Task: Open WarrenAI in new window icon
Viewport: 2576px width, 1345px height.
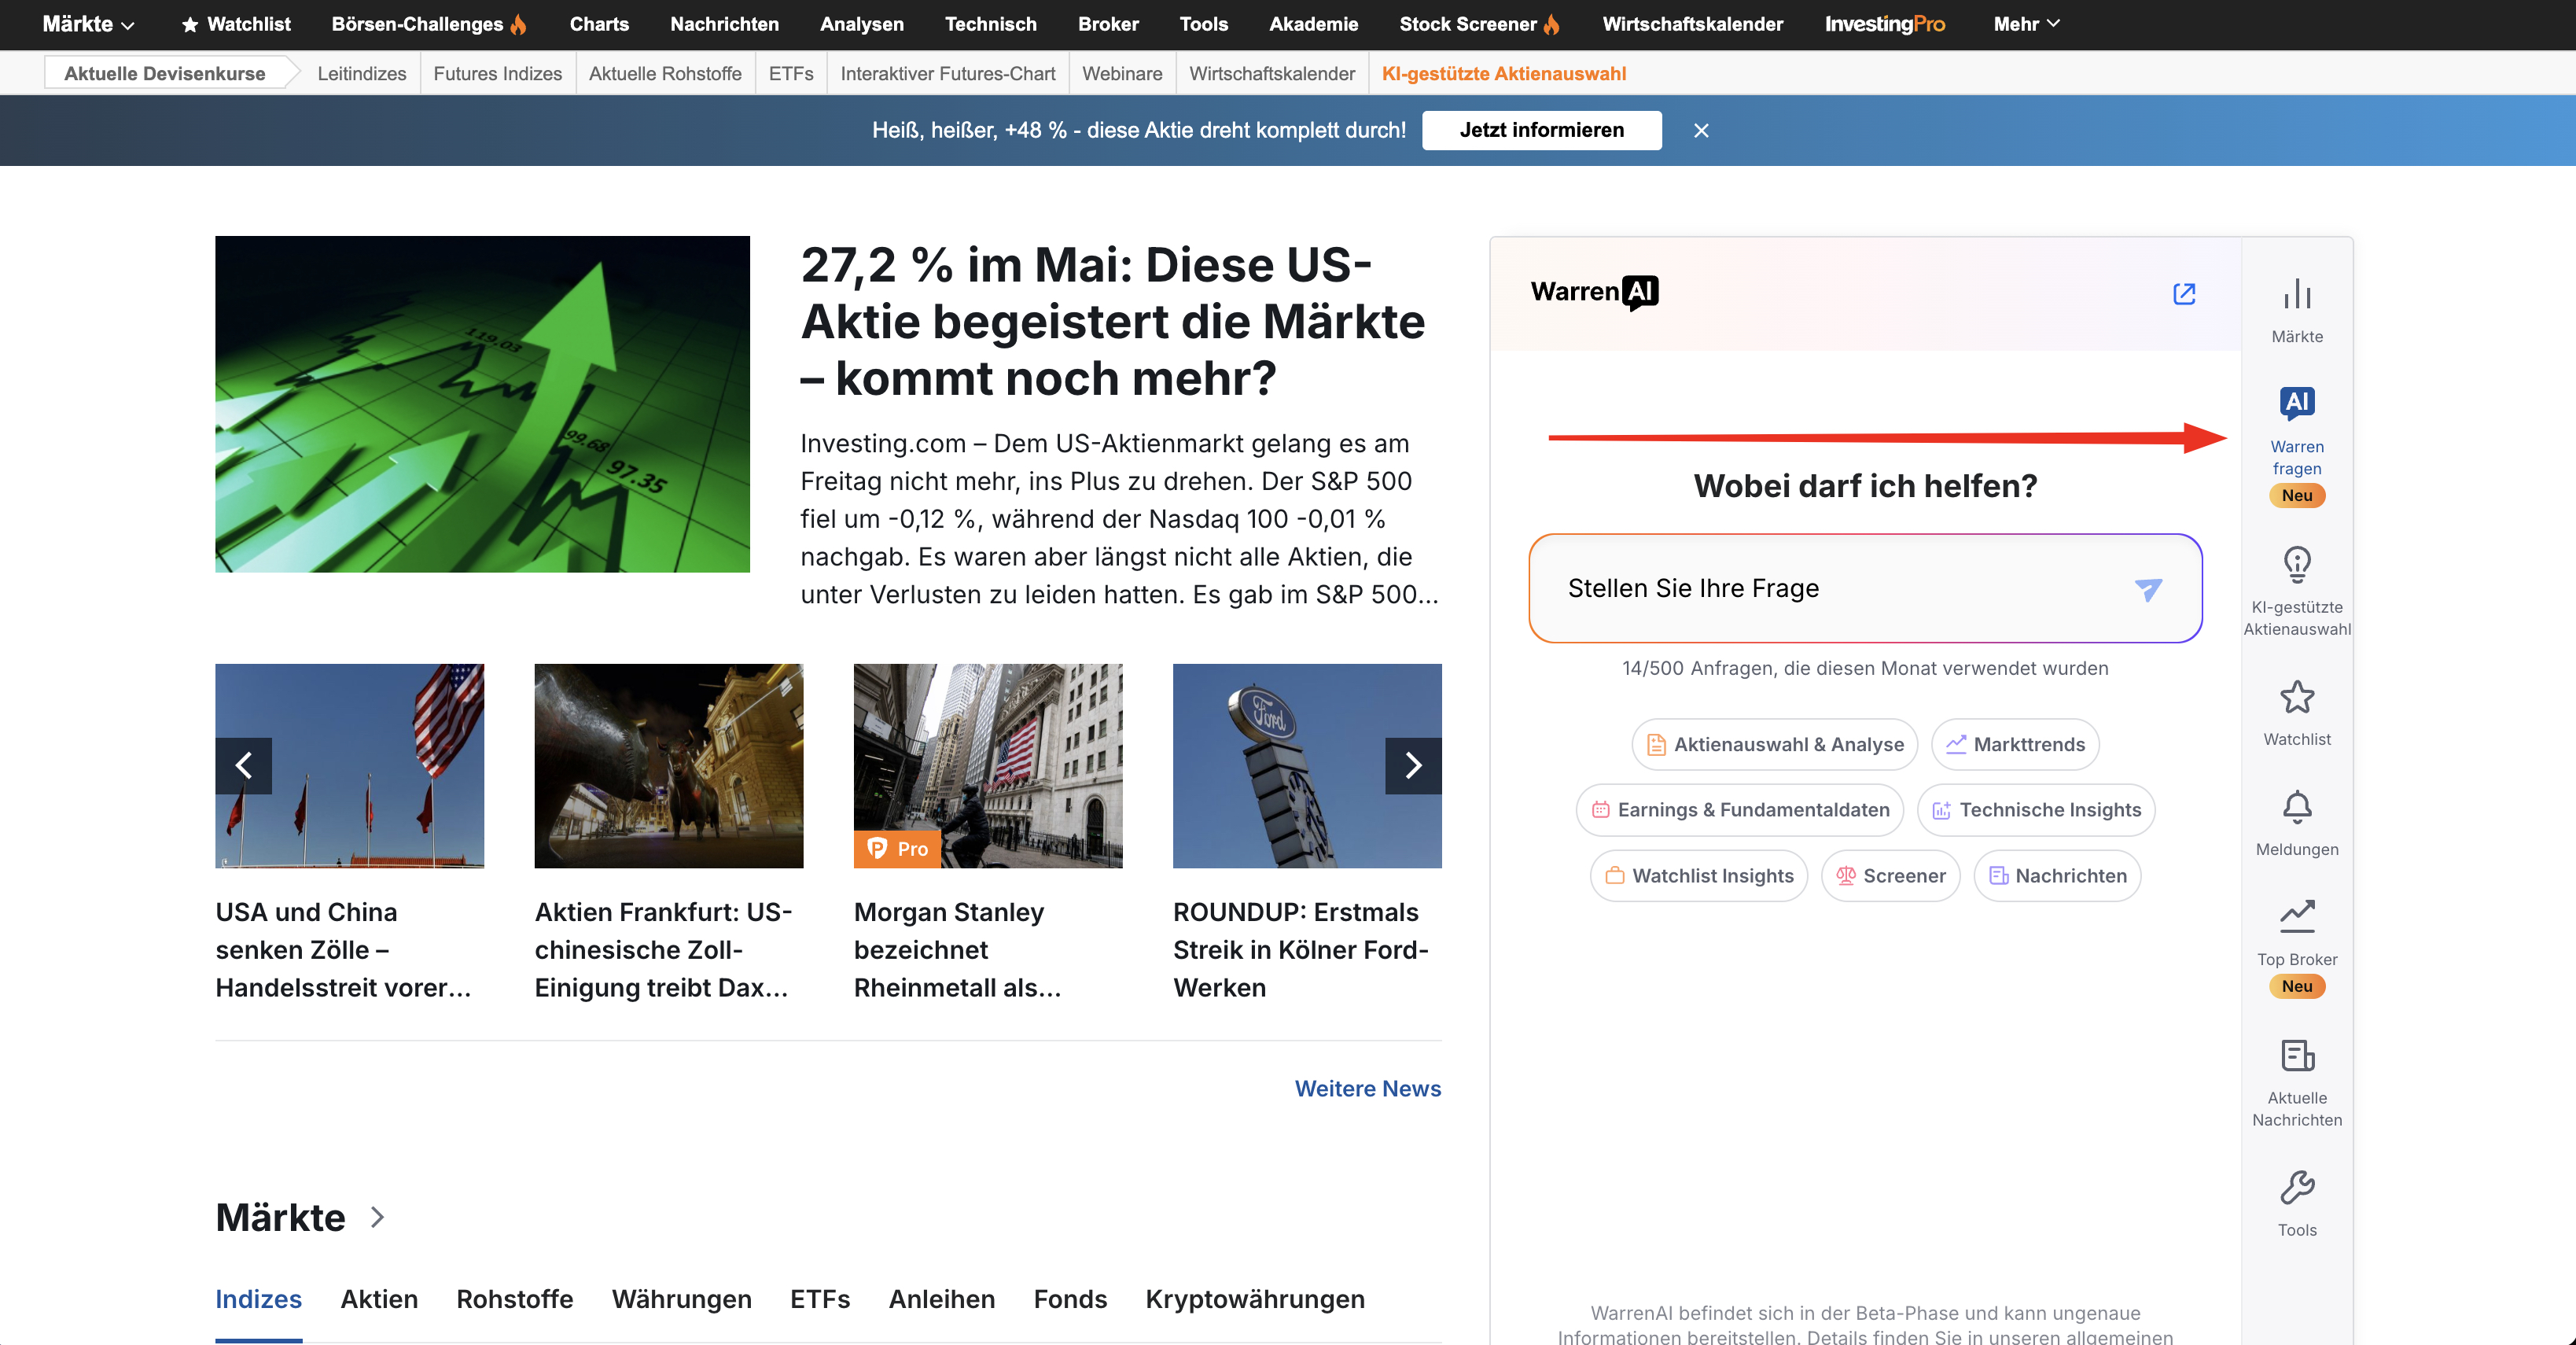Action: 2184,293
